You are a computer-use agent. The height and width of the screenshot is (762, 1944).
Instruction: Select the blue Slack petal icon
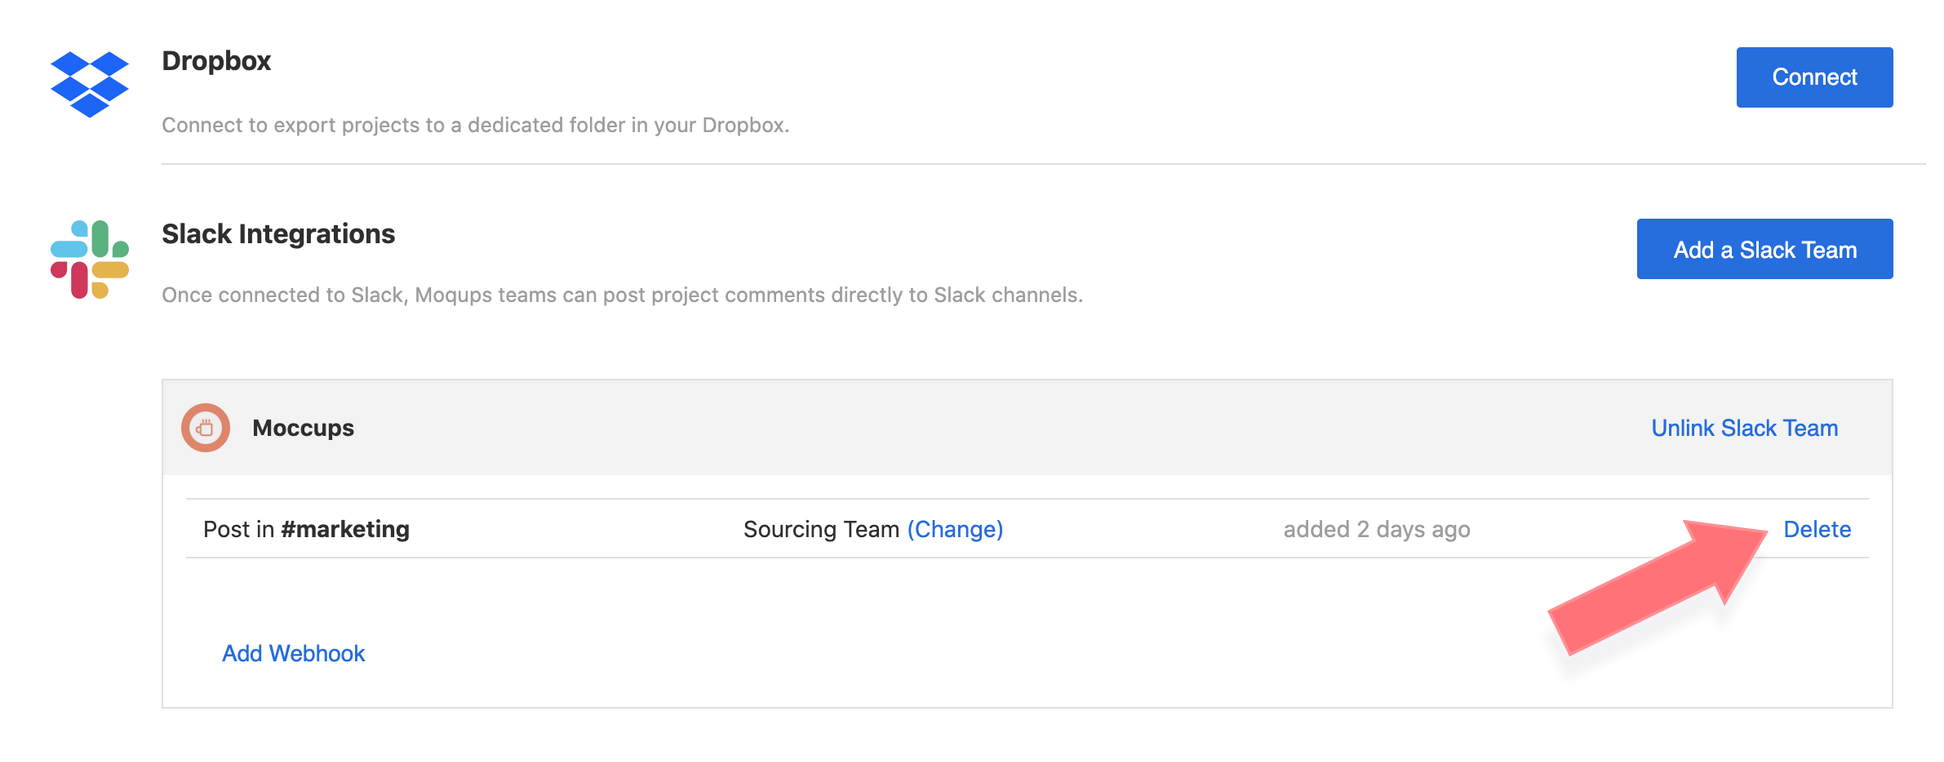(x=69, y=249)
